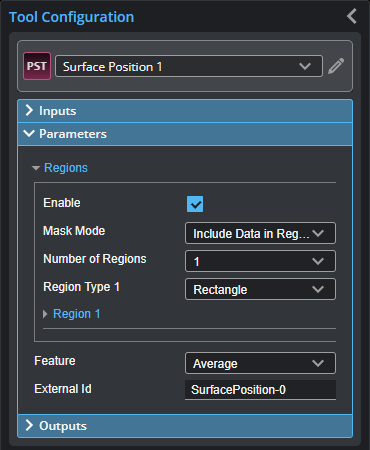Expand the Inputs section header
370x450 pixels.
click(185, 111)
